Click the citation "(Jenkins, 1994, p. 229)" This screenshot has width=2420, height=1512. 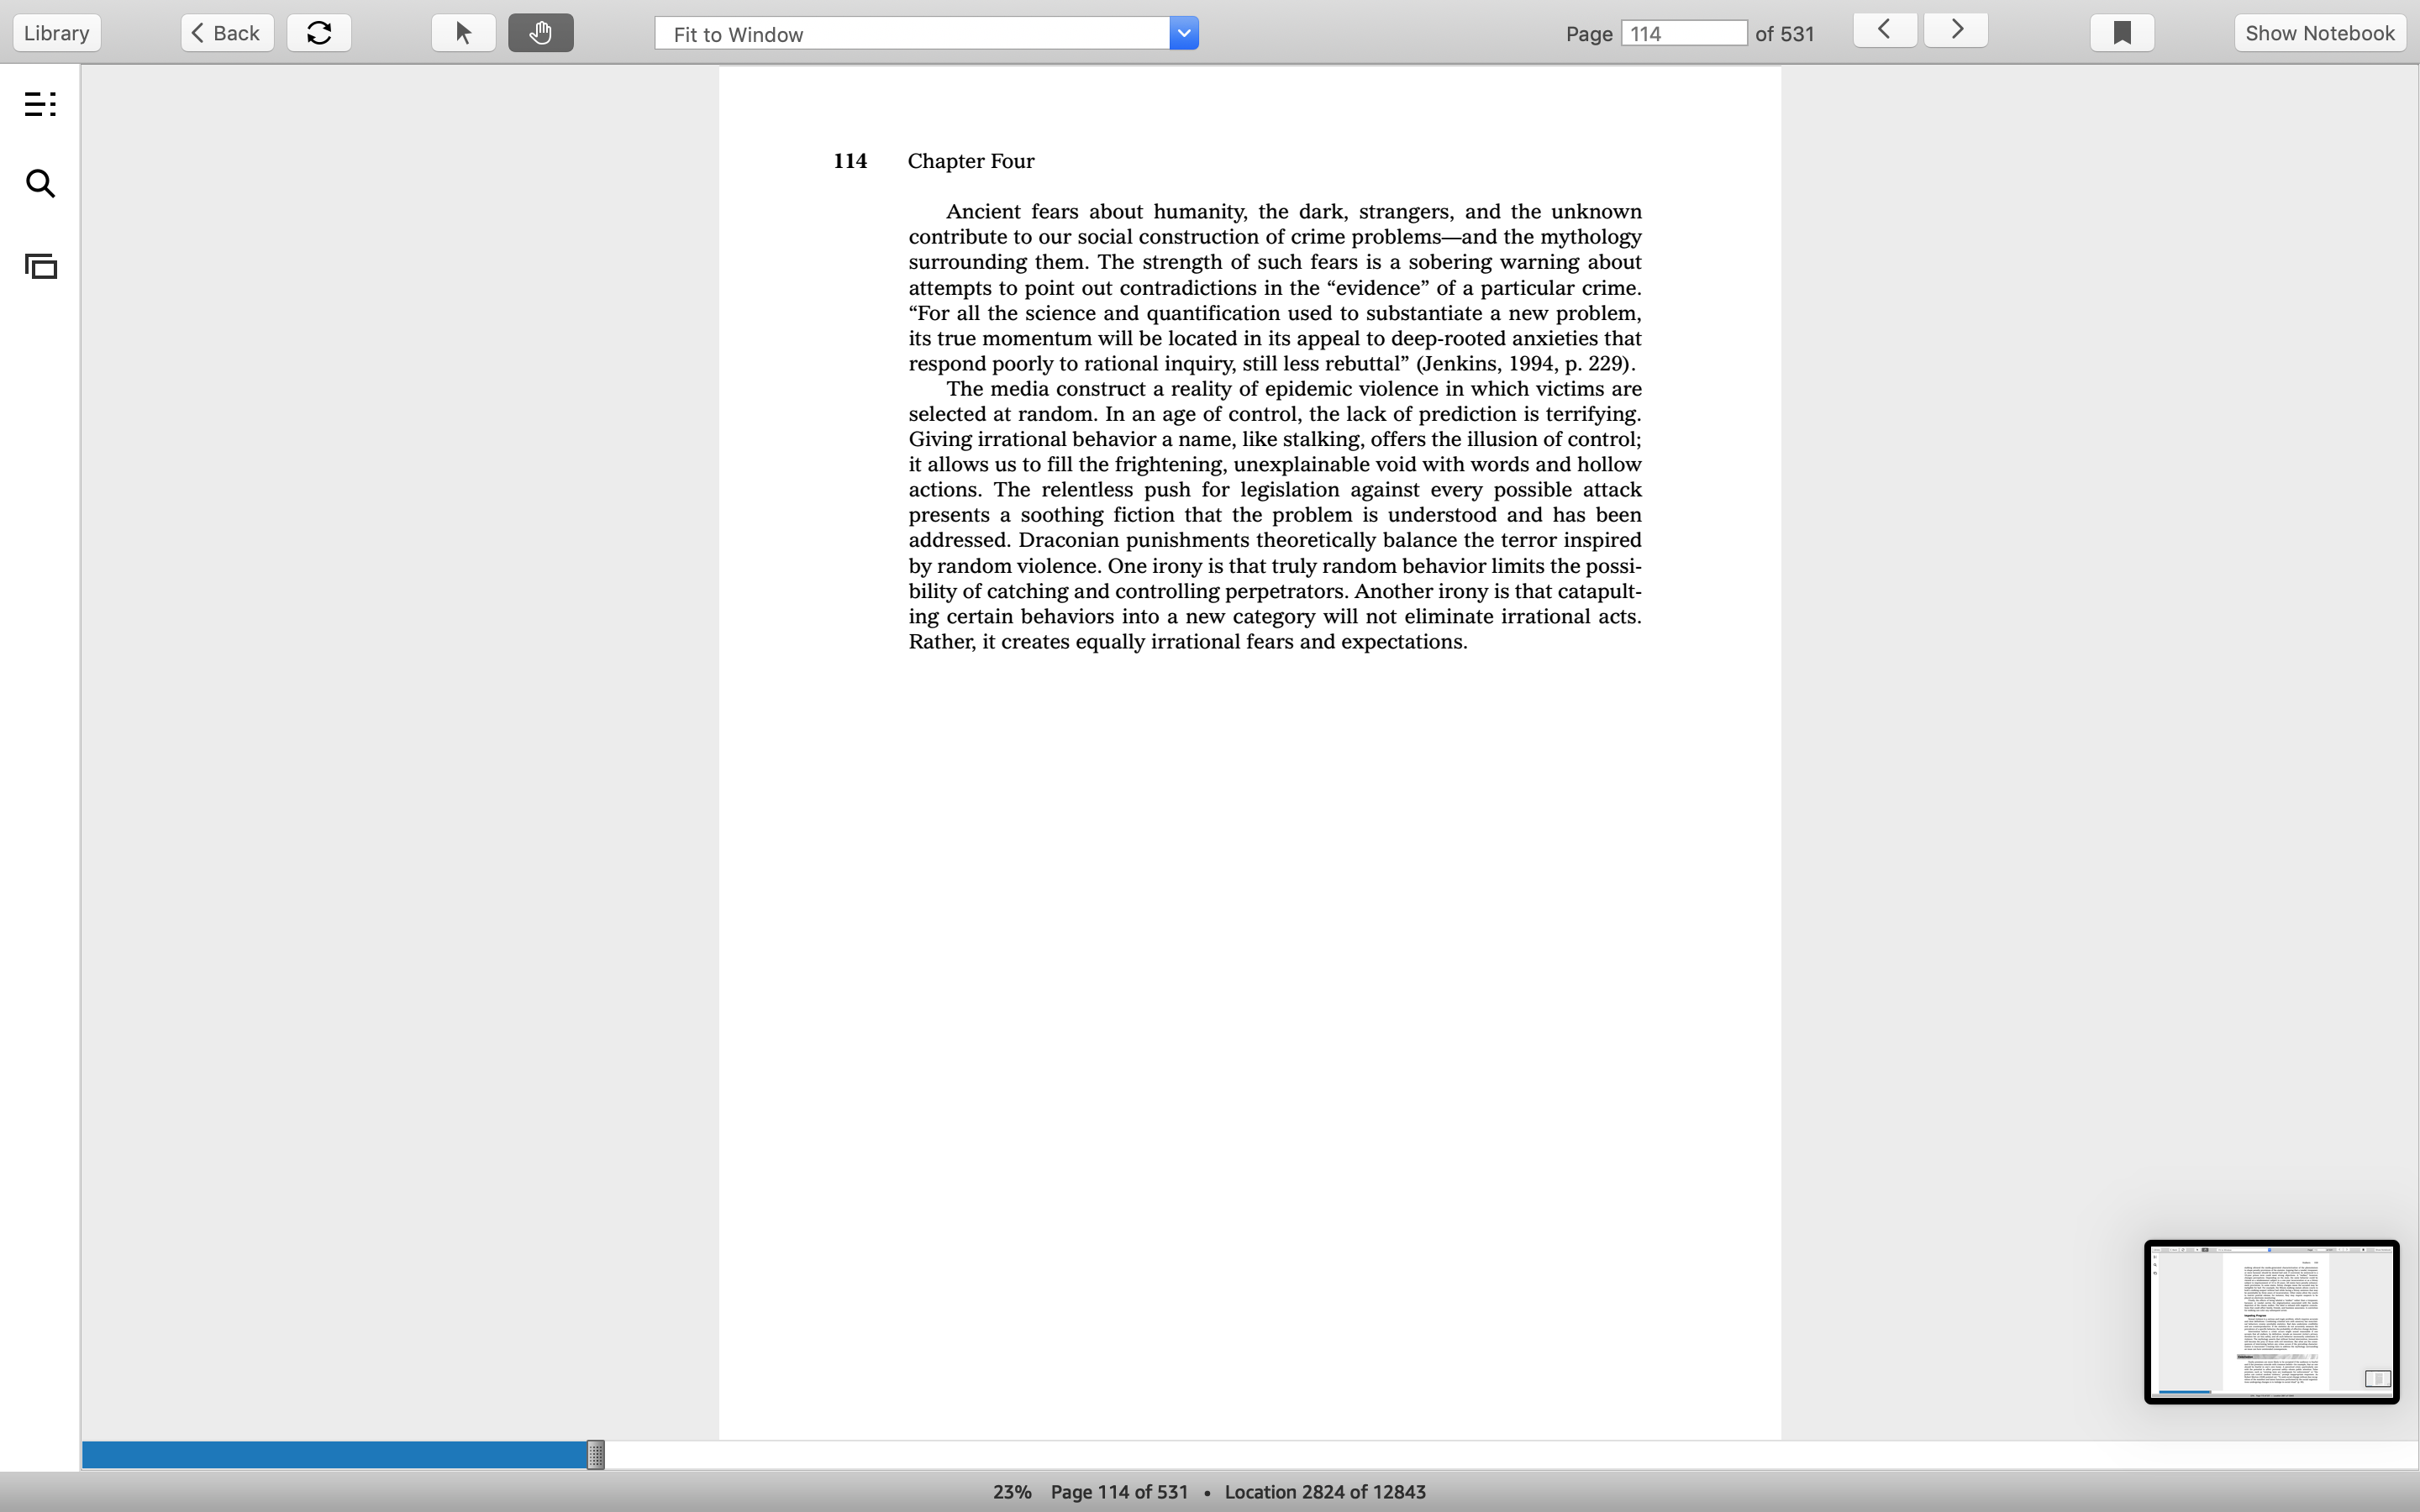click(x=1524, y=364)
